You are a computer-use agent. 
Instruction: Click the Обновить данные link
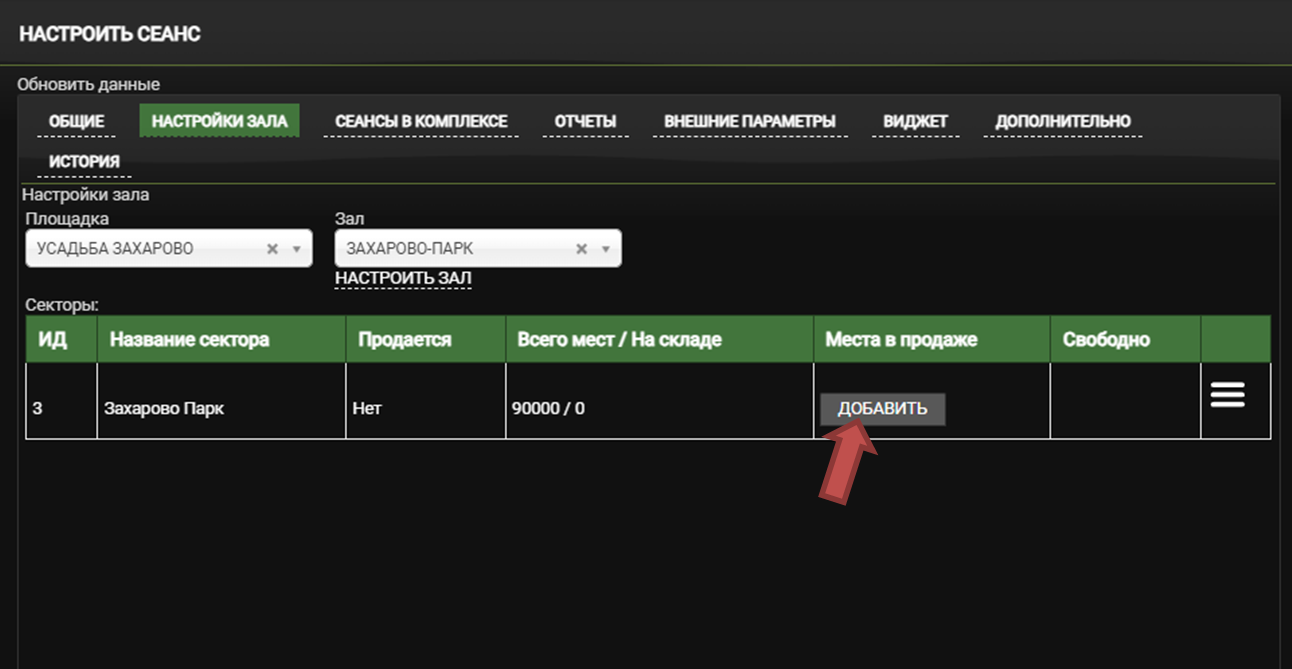point(88,85)
